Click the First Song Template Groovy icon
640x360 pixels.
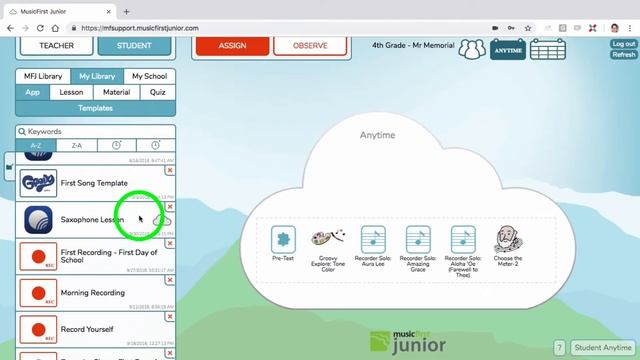tap(38, 183)
